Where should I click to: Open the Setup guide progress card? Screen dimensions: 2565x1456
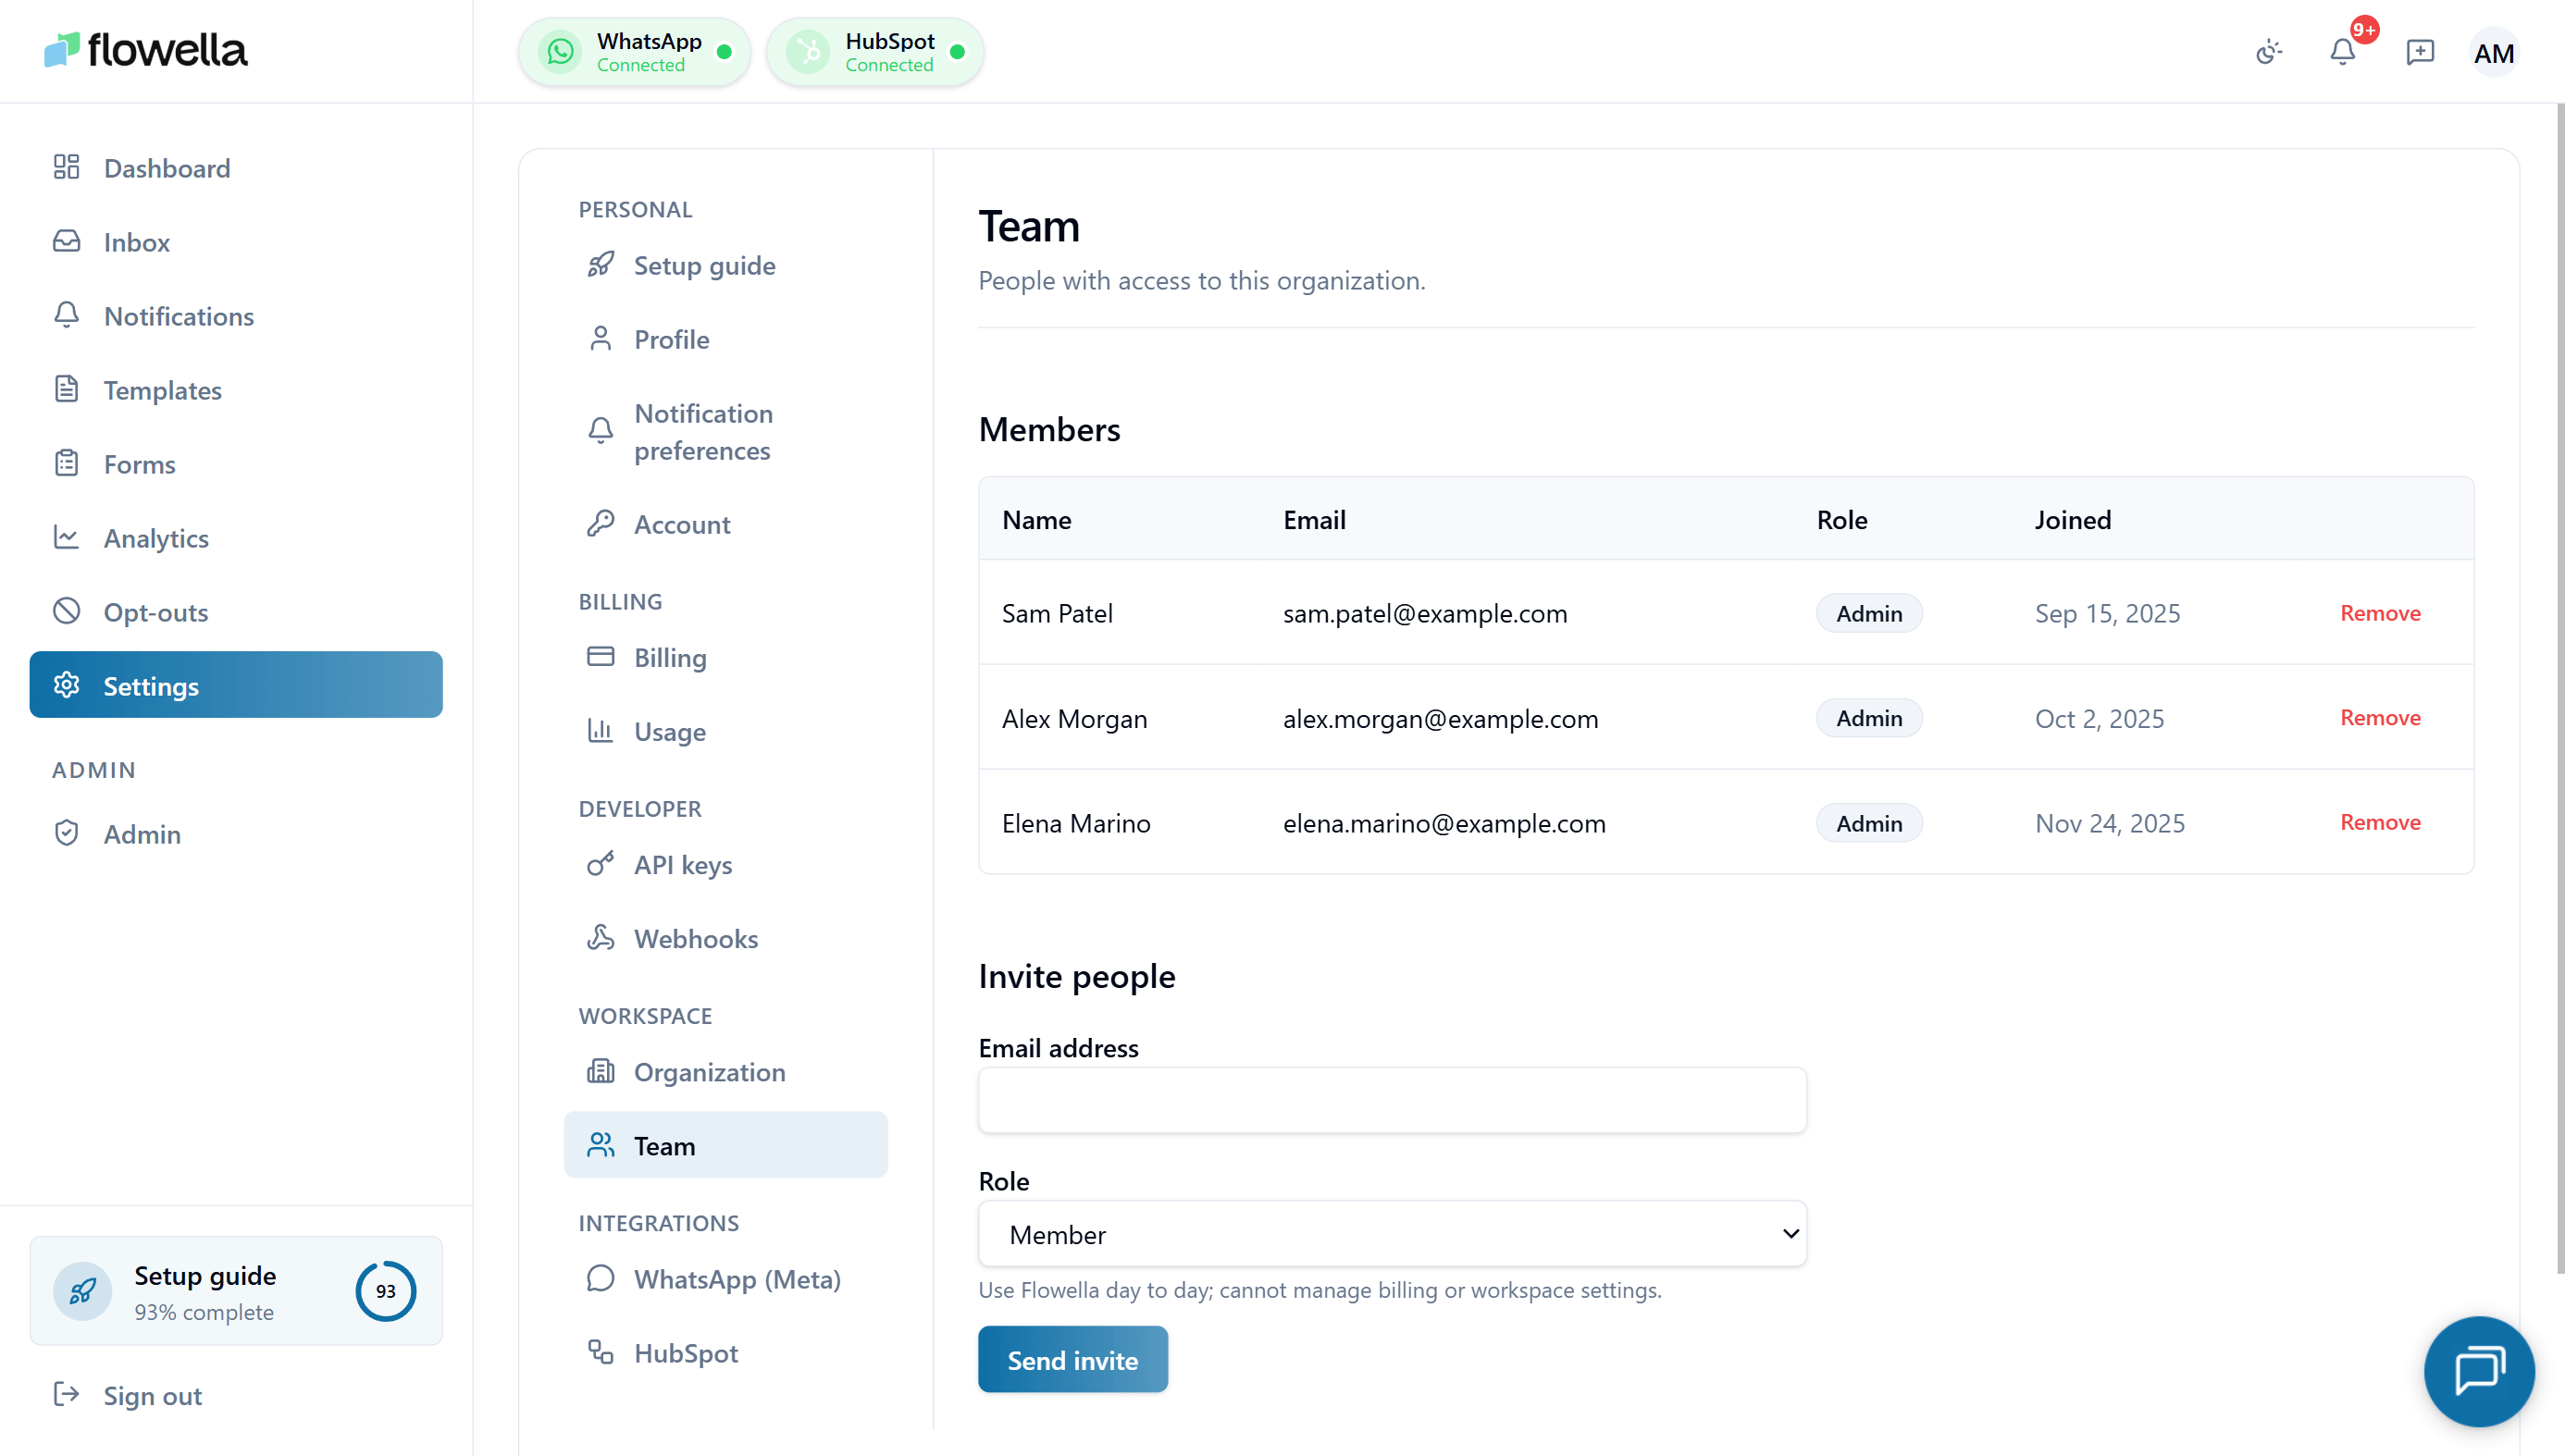(236, 1291)
